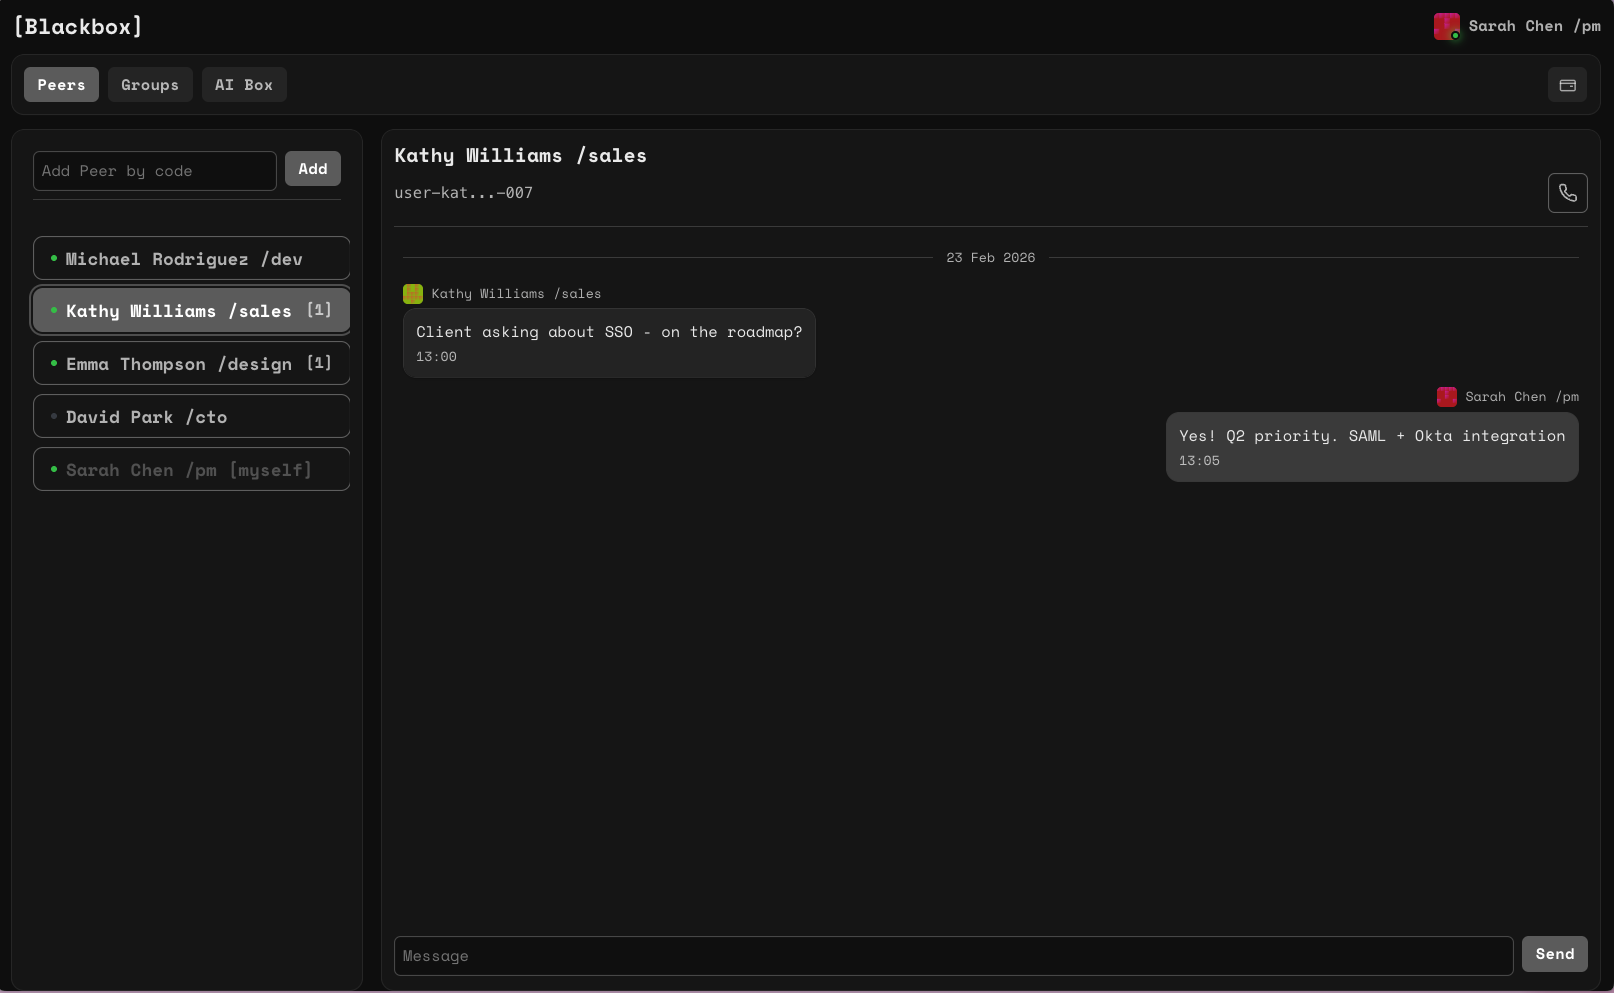Image resolution: width=1614 pixels, height=993 pixels.
Task: Send the message with Send button
Action: click(x=1554, y=954)
